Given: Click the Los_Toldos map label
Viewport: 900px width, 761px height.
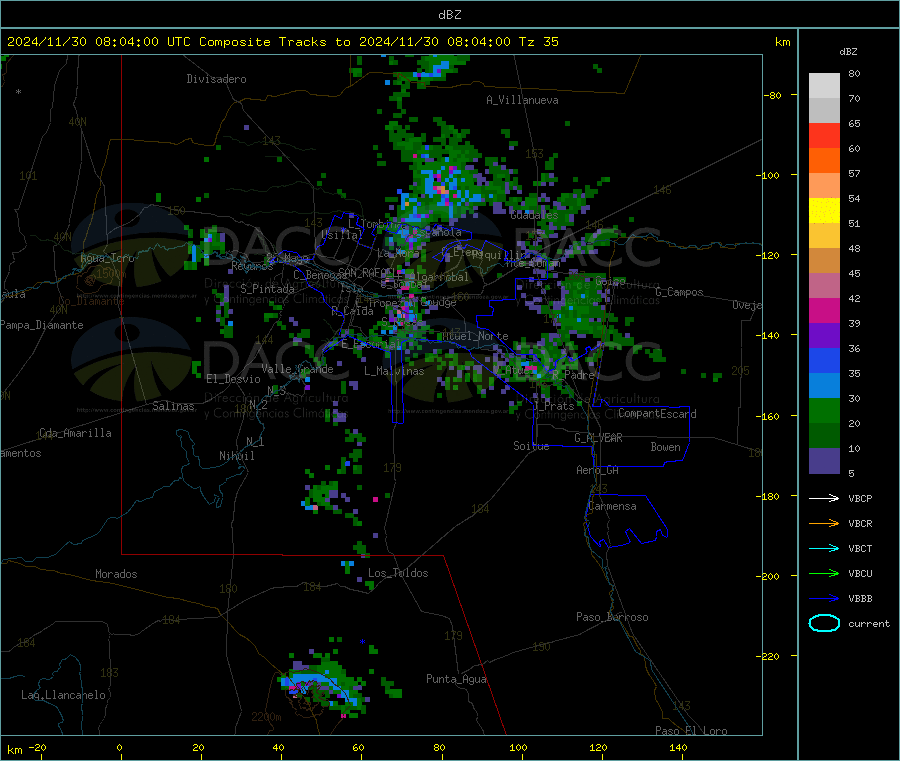Looking at the screenshot, I should [x=398, y=573].
